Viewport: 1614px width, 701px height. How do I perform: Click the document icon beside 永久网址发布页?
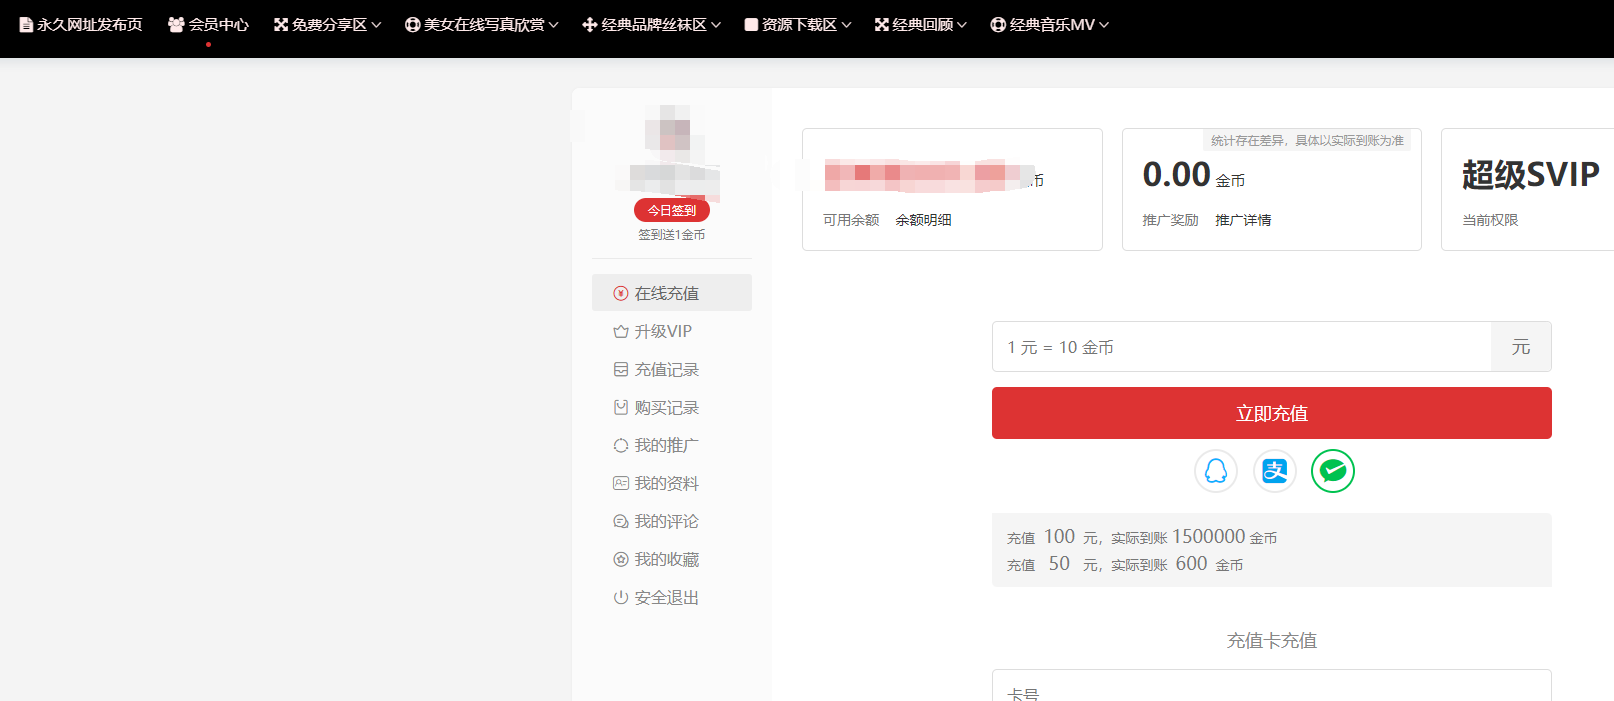tap(26, 25)
